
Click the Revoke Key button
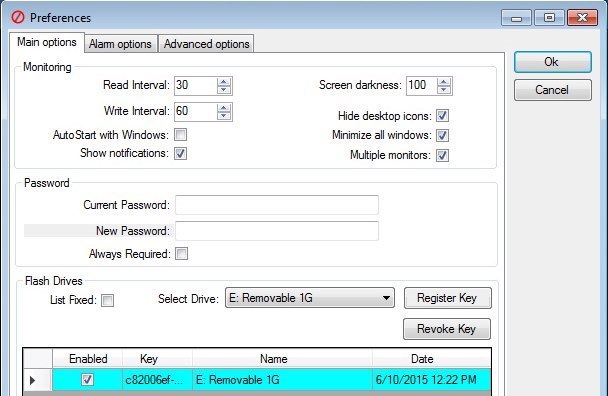tap(447, 329)
